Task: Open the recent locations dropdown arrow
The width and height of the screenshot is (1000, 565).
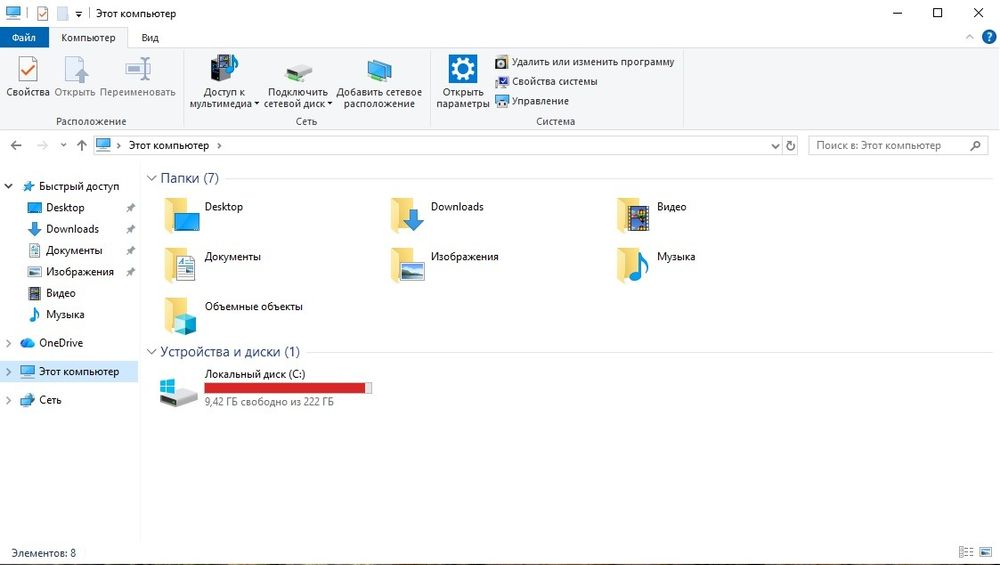Action: [63, 145]
